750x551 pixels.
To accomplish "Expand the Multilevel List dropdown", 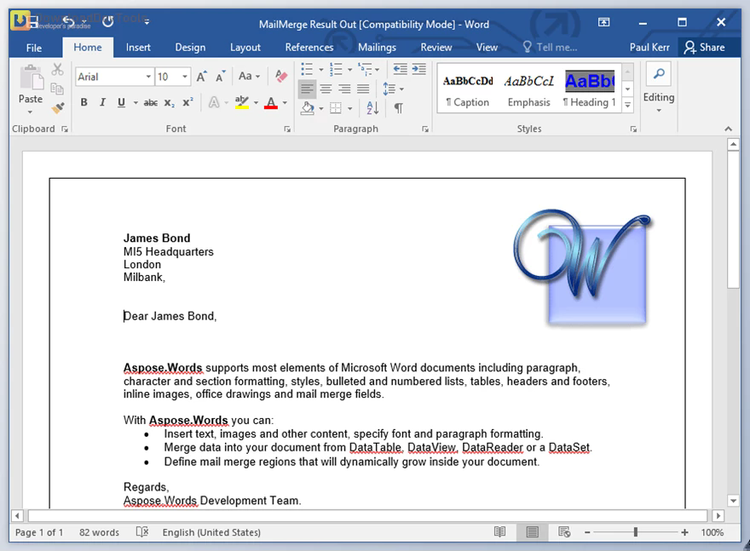I will point(377,70).
